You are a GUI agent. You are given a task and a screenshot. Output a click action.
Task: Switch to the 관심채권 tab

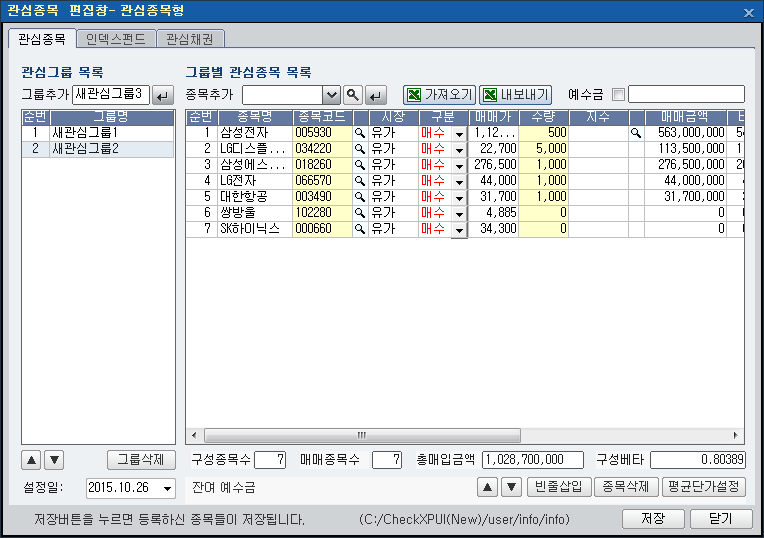click(x=190, y=39)
